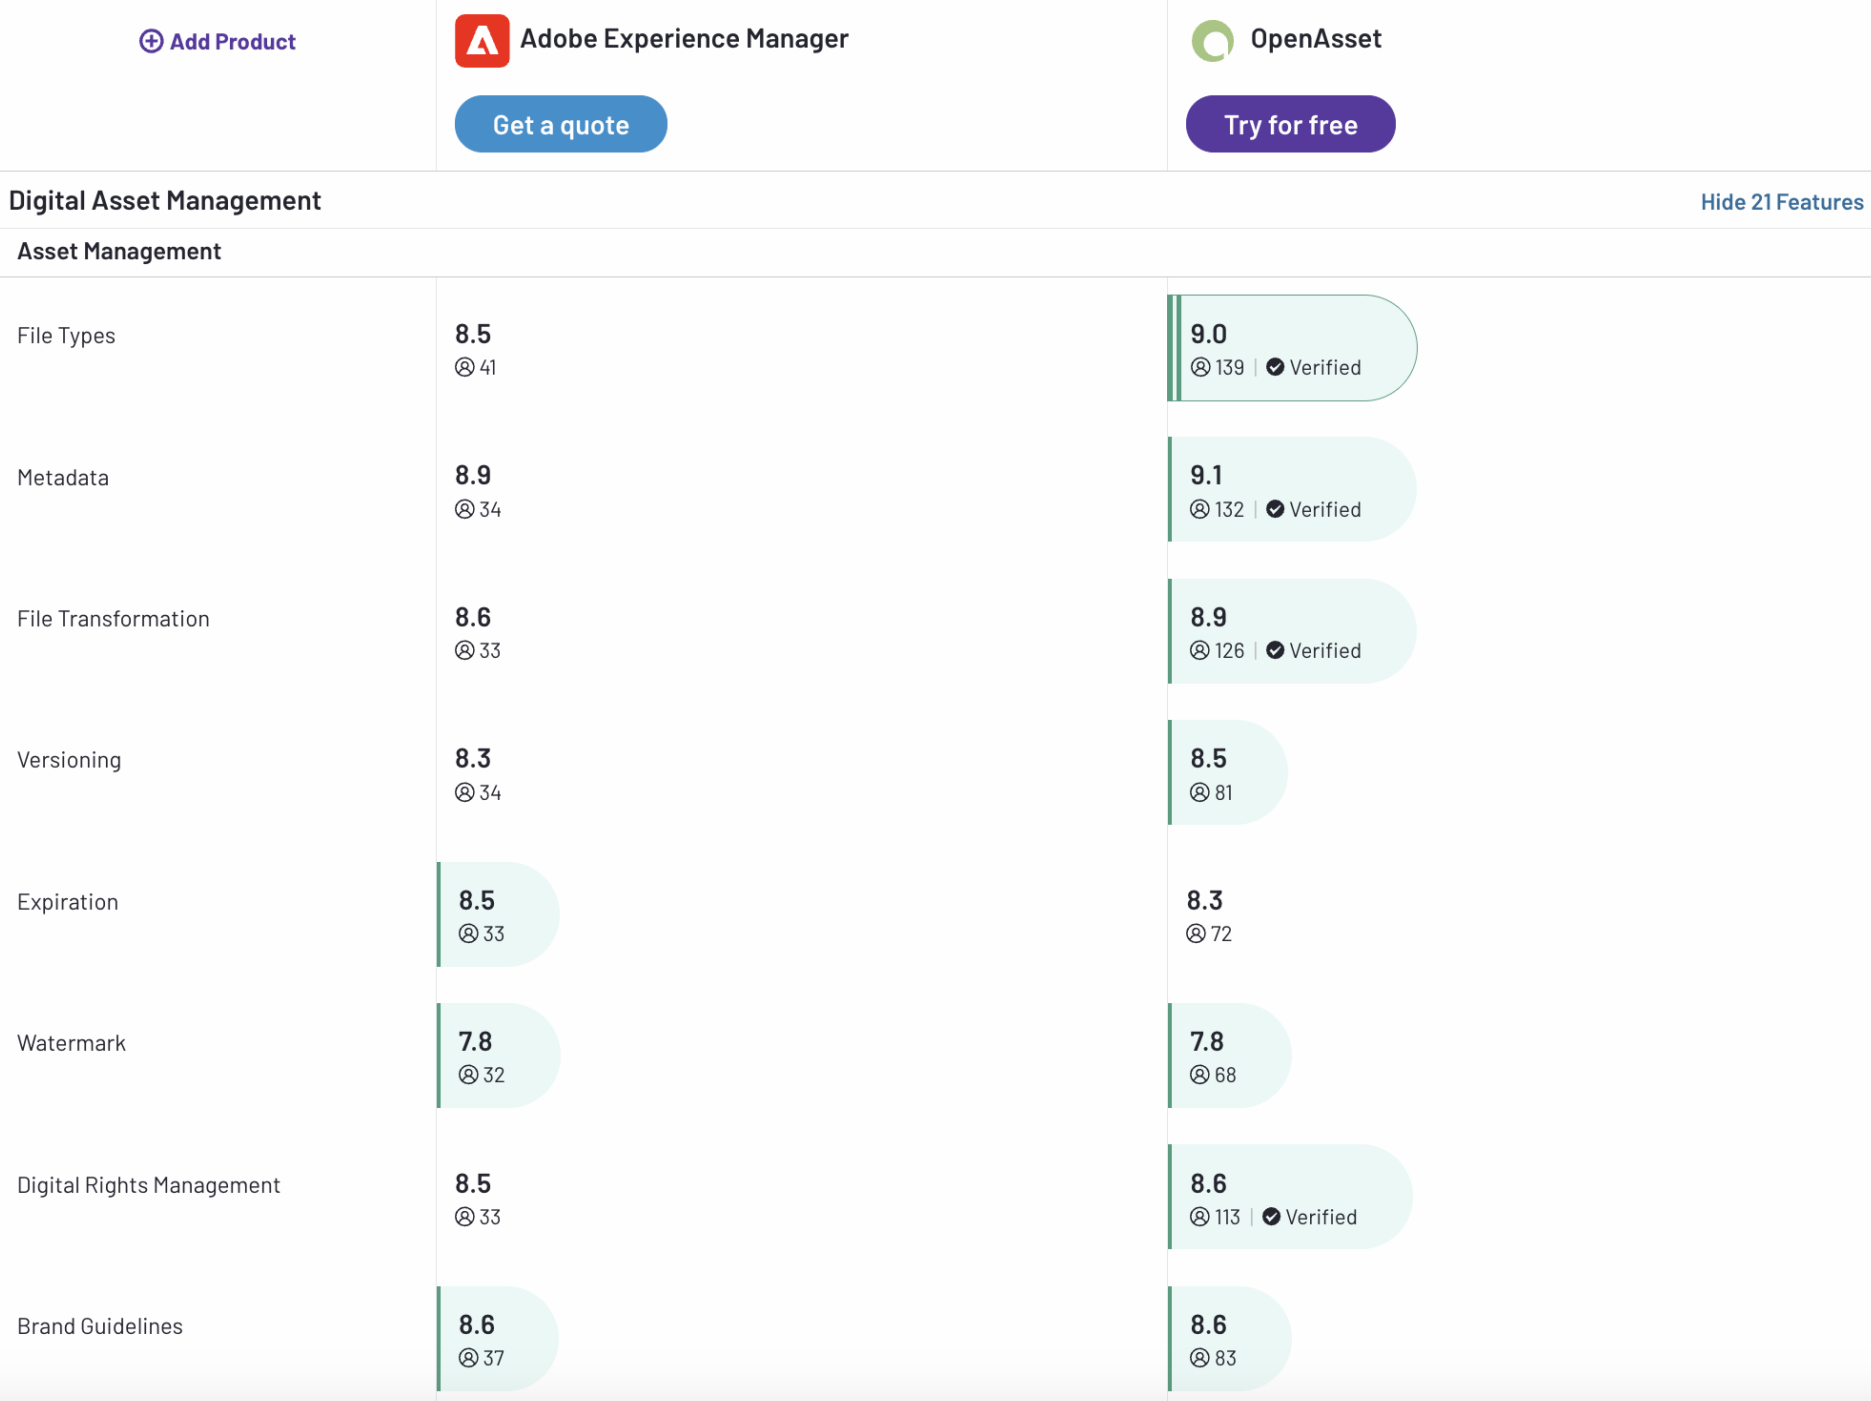1871x1401 pixels.
Task: Select the Digital Asset Management heading
Action: (x=165, y=201)
